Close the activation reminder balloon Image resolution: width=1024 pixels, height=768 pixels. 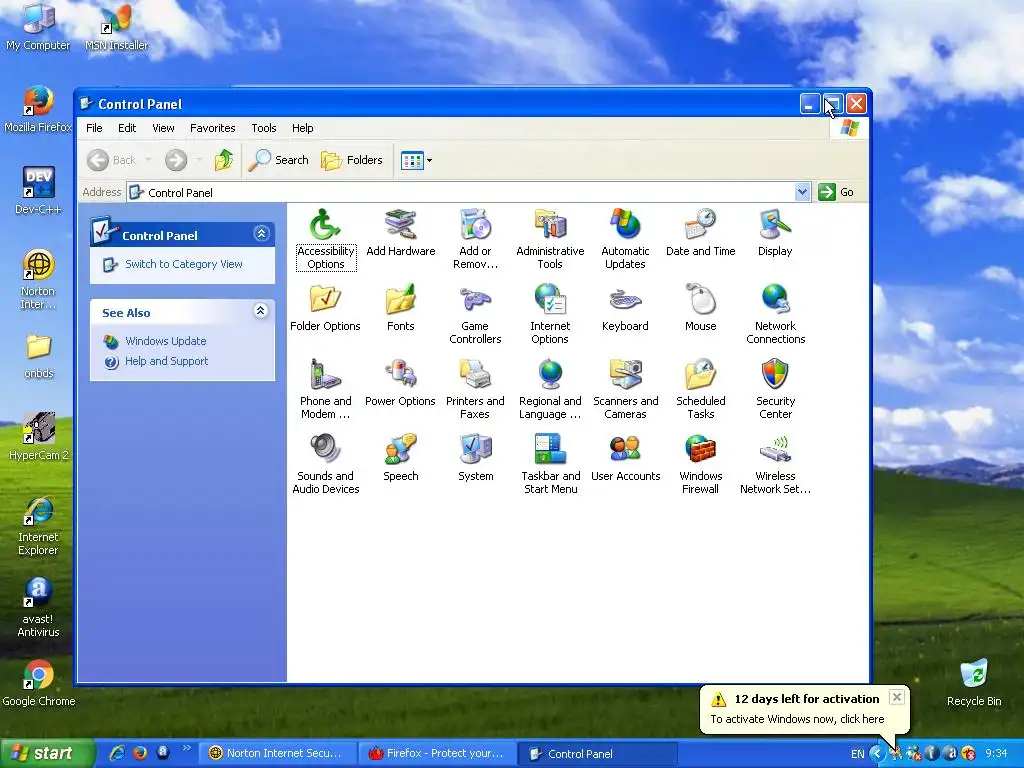897,697
